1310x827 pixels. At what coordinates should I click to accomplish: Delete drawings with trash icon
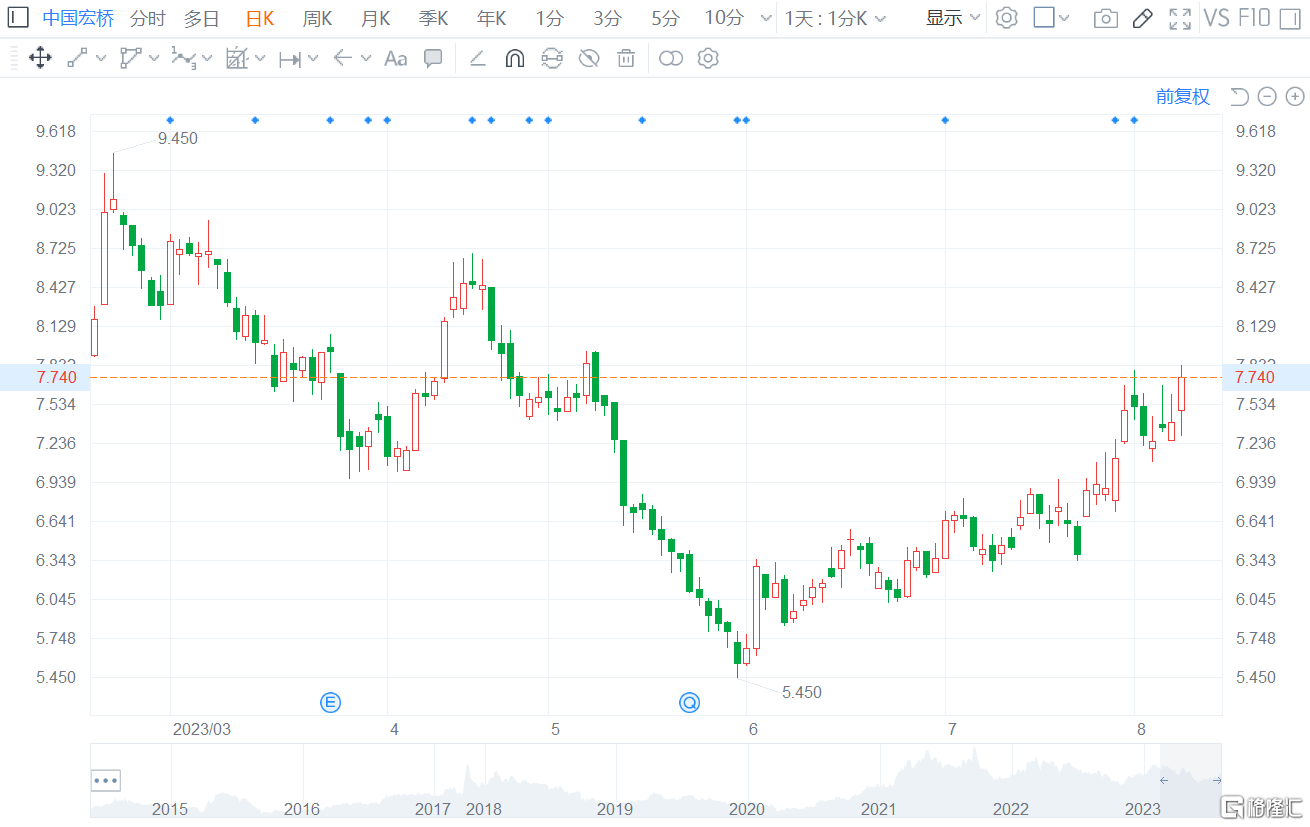(x=626, y=58)
